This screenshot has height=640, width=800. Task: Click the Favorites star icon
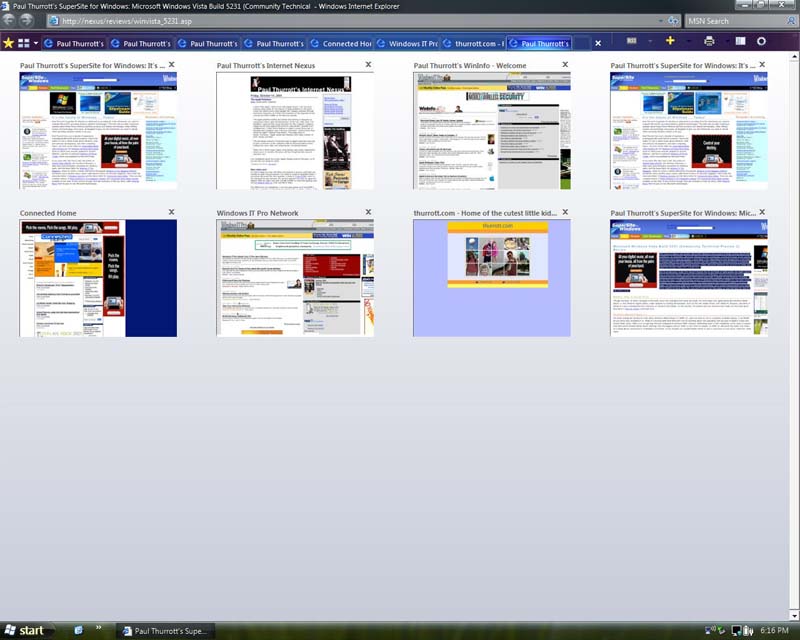(8, 43)
